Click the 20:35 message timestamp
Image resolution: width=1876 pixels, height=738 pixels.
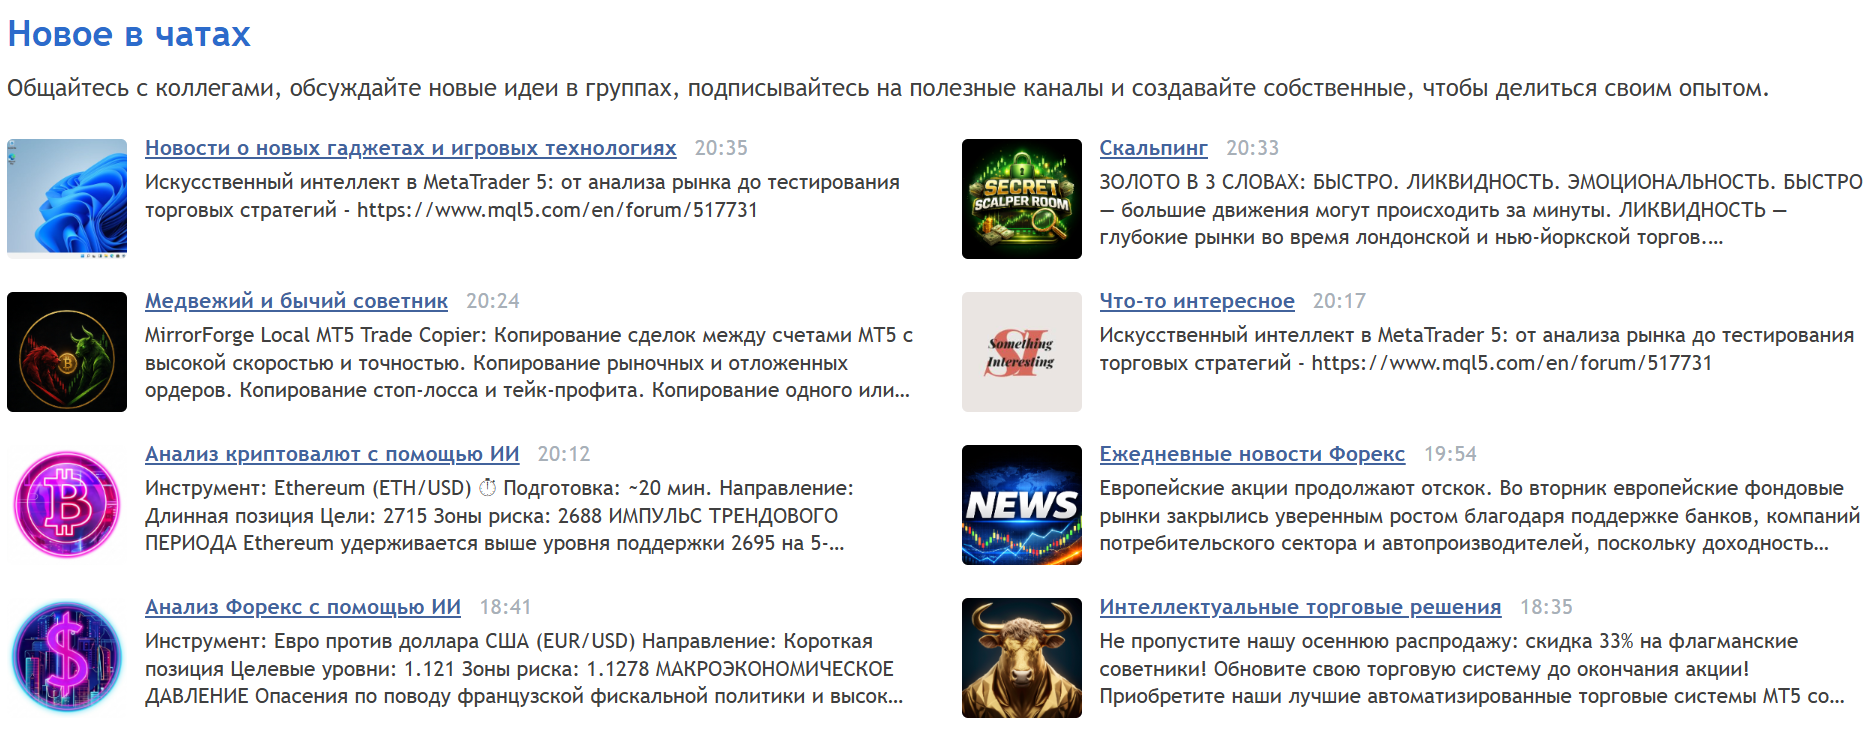pos(721,148)
